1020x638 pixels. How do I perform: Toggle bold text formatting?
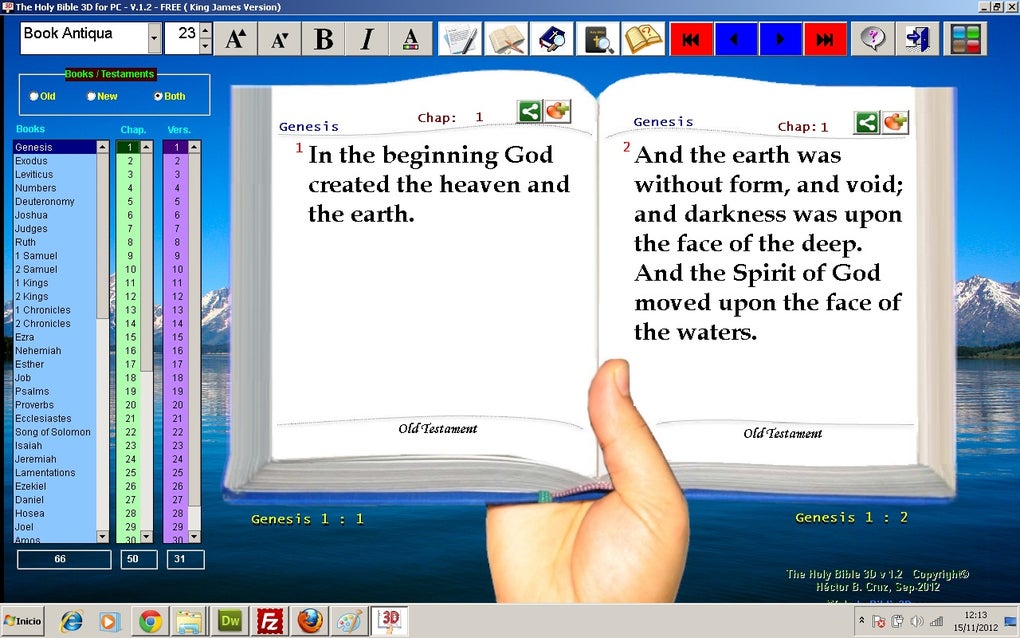coord(323,39)
